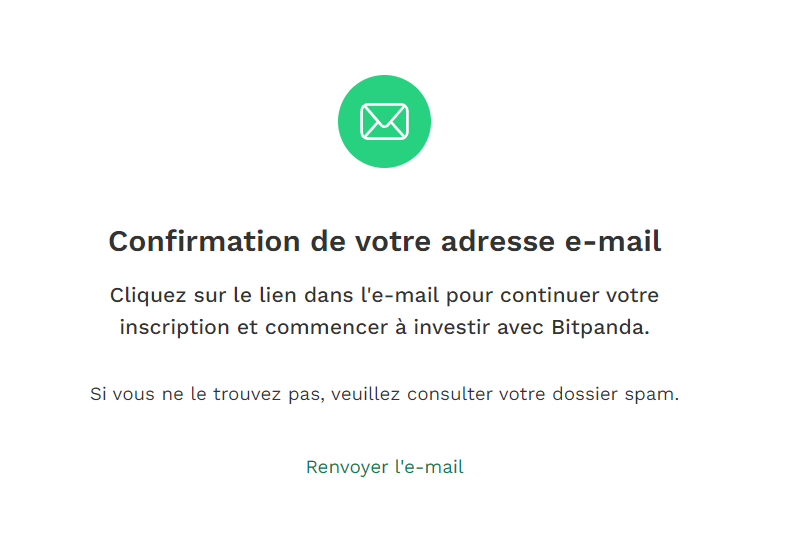Click the heading Confirmation de votre adresse e-mail

click(384, 242)
